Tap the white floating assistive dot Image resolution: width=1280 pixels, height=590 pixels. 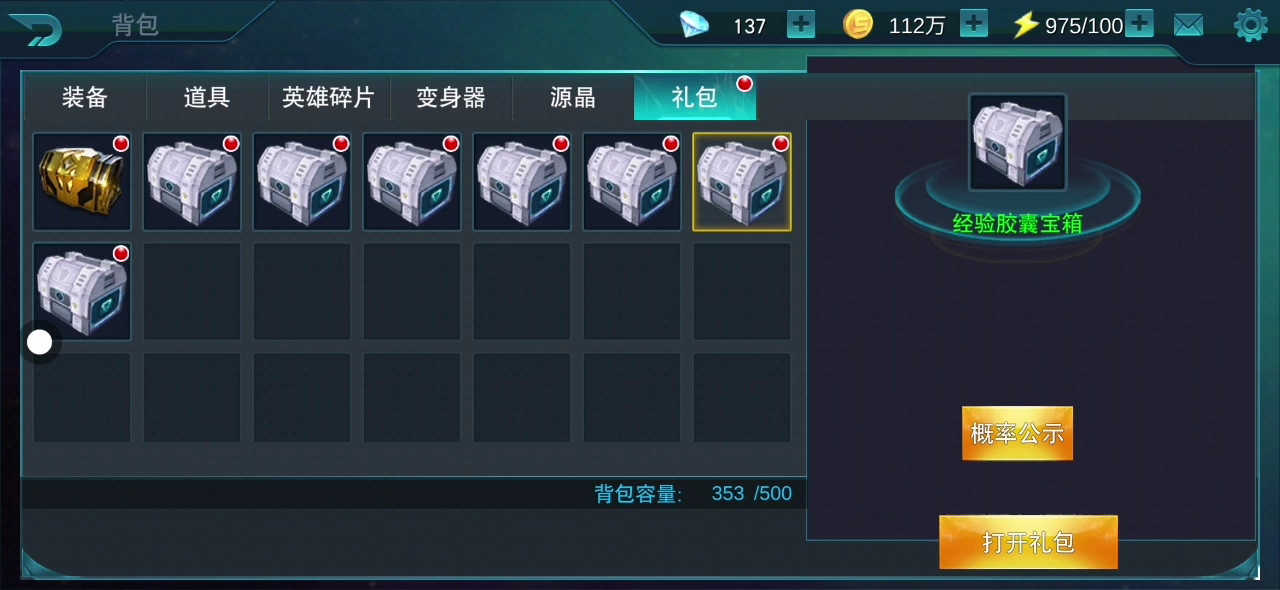pos(39,343)
